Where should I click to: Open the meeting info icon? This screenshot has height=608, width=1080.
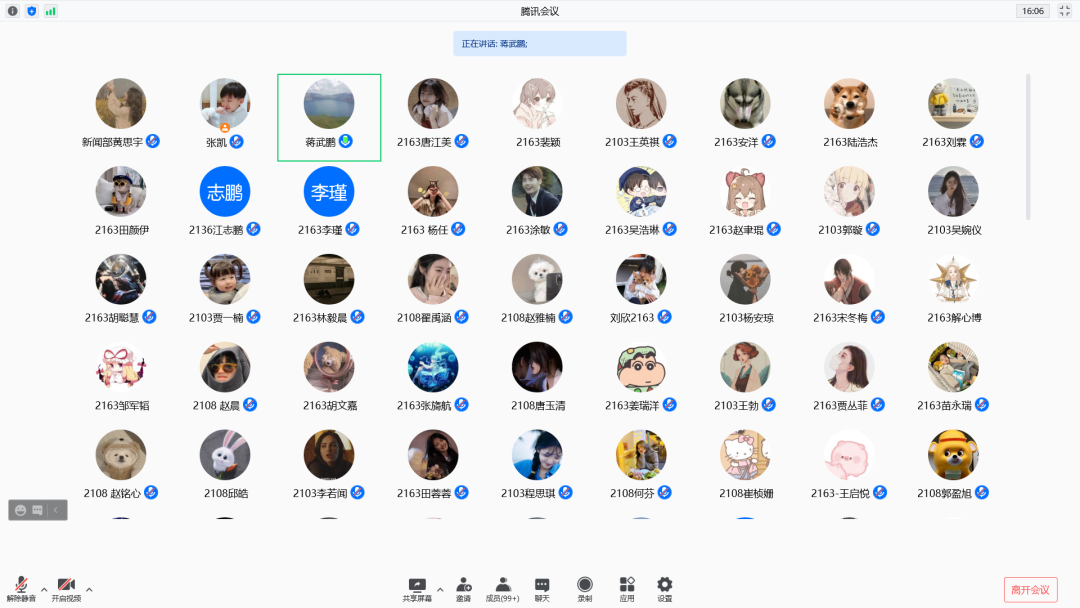[13, 11]
